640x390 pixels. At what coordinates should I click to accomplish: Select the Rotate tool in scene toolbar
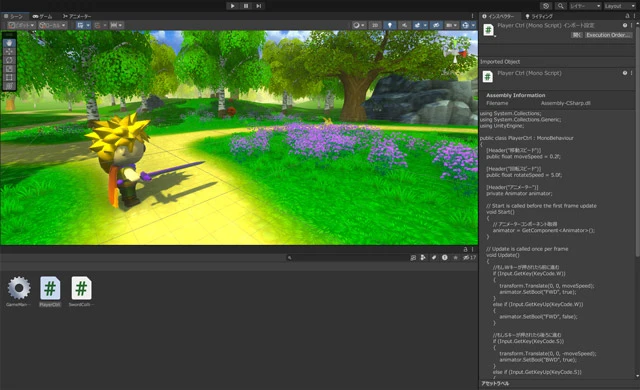pyautogui.click(x=9, y=60)
